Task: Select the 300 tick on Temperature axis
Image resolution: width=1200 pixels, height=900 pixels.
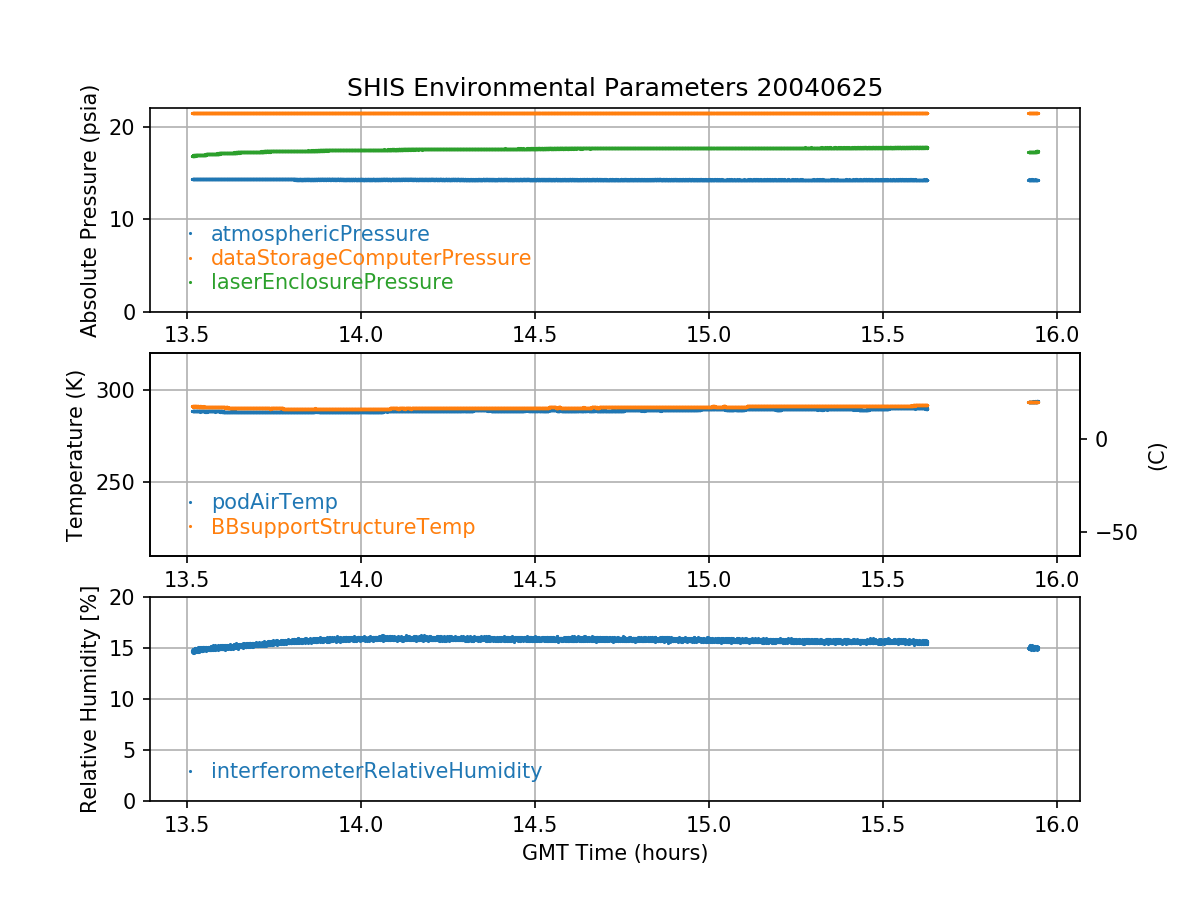Action: click(124, 390)
